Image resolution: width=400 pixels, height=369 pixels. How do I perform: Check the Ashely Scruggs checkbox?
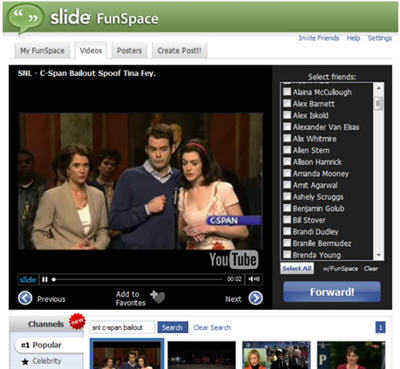(287, 197)
